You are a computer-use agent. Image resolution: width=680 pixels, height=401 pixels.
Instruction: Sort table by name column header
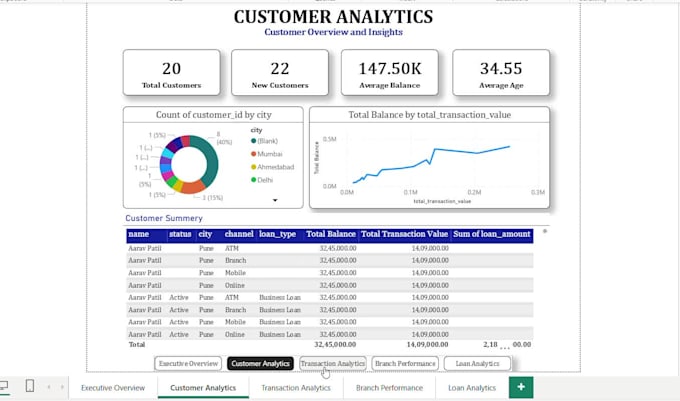(x=139, y=234)
